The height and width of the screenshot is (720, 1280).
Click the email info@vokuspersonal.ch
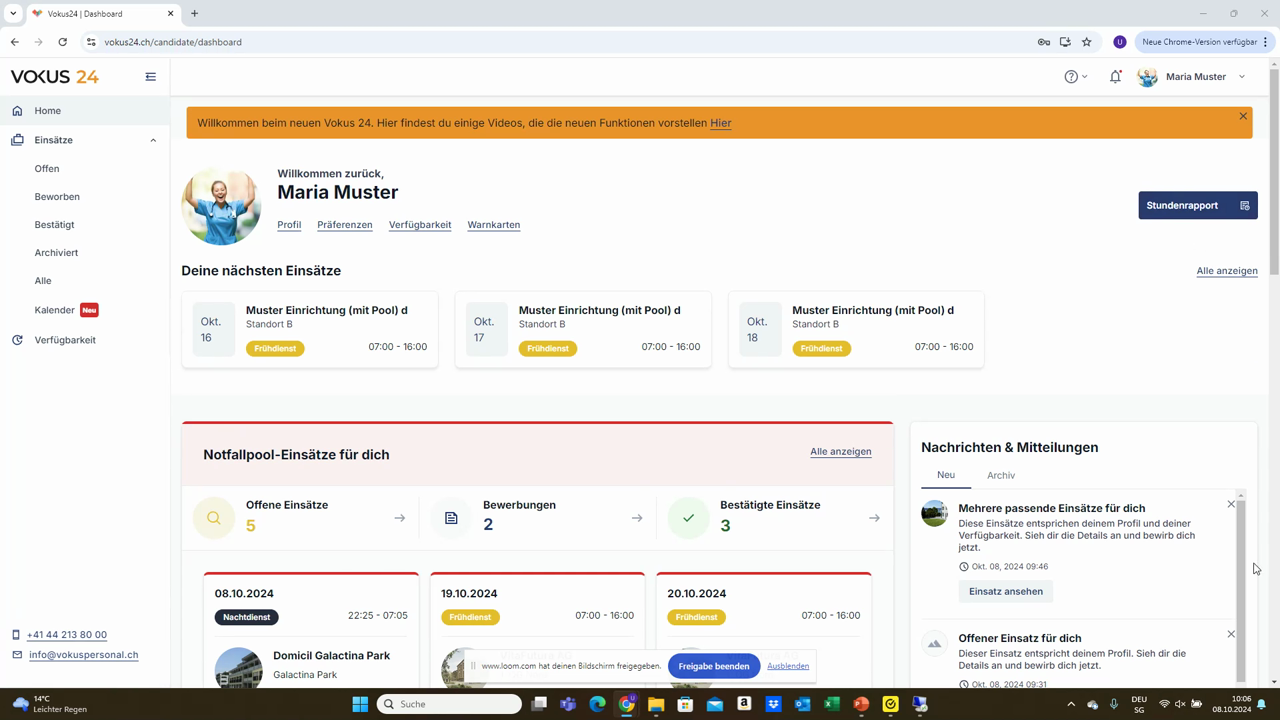point(84,655)
